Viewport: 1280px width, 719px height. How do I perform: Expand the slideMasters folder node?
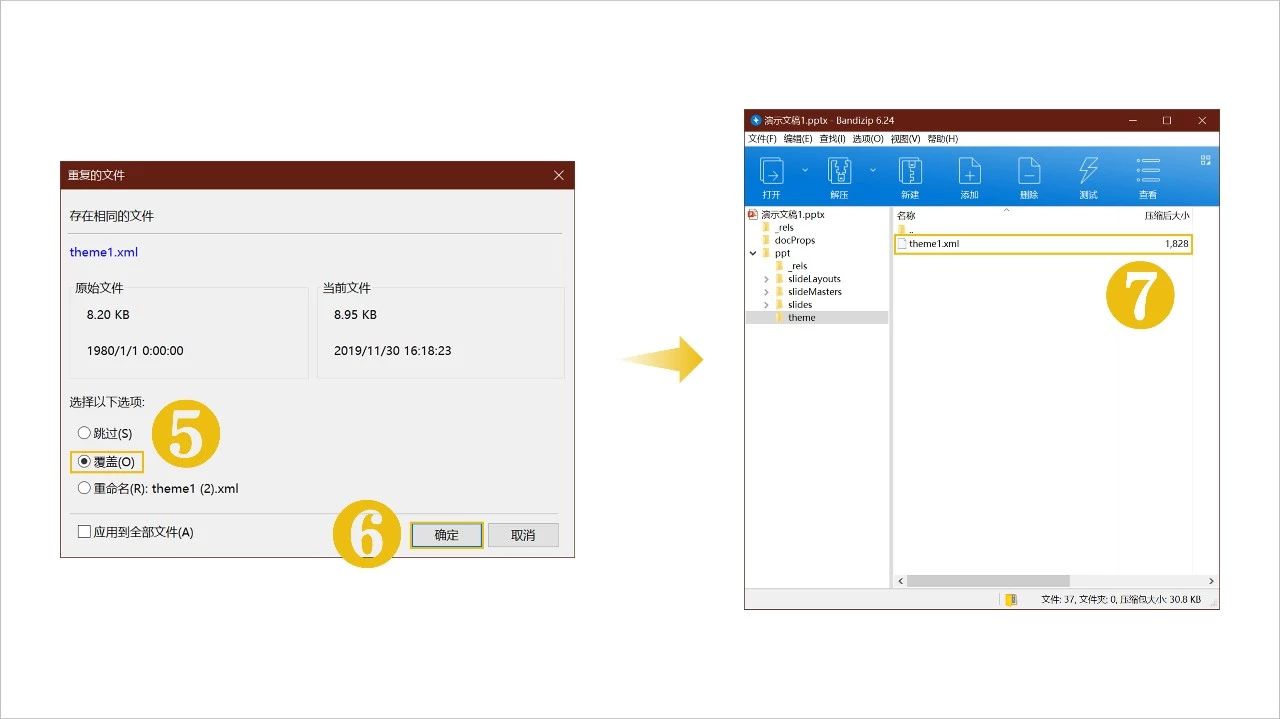click(x=766, y=292)
